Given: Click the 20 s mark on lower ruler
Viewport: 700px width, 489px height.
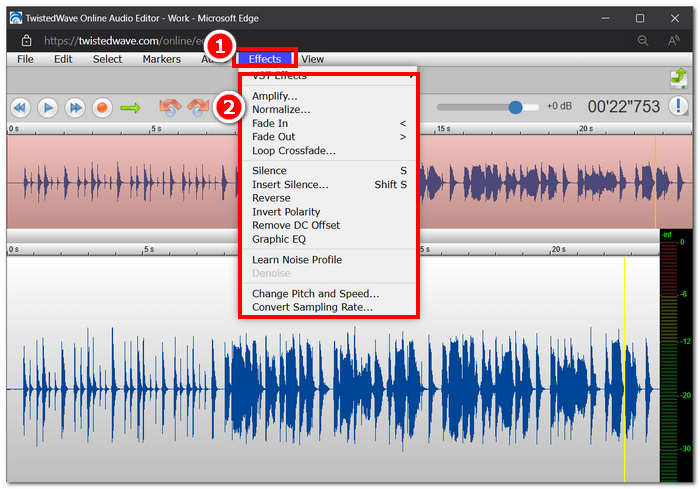Looking at the screenshot, I should coord(559,249).
